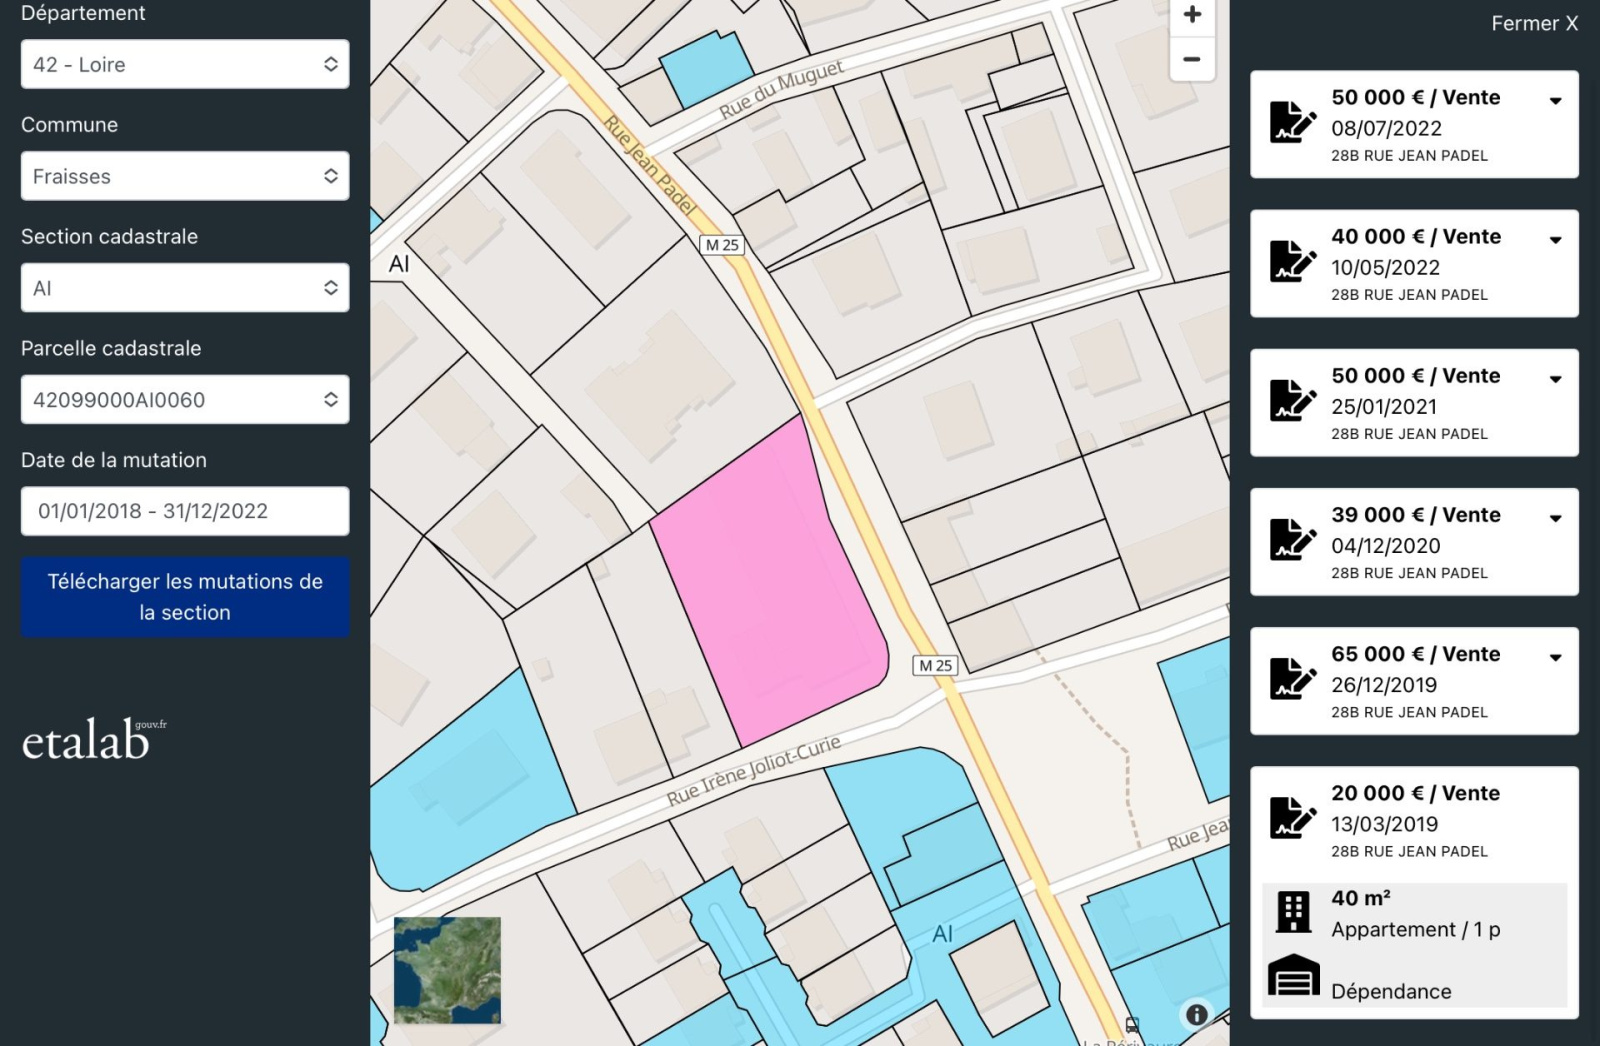Click the Date de la mutation field

[185, 511]
